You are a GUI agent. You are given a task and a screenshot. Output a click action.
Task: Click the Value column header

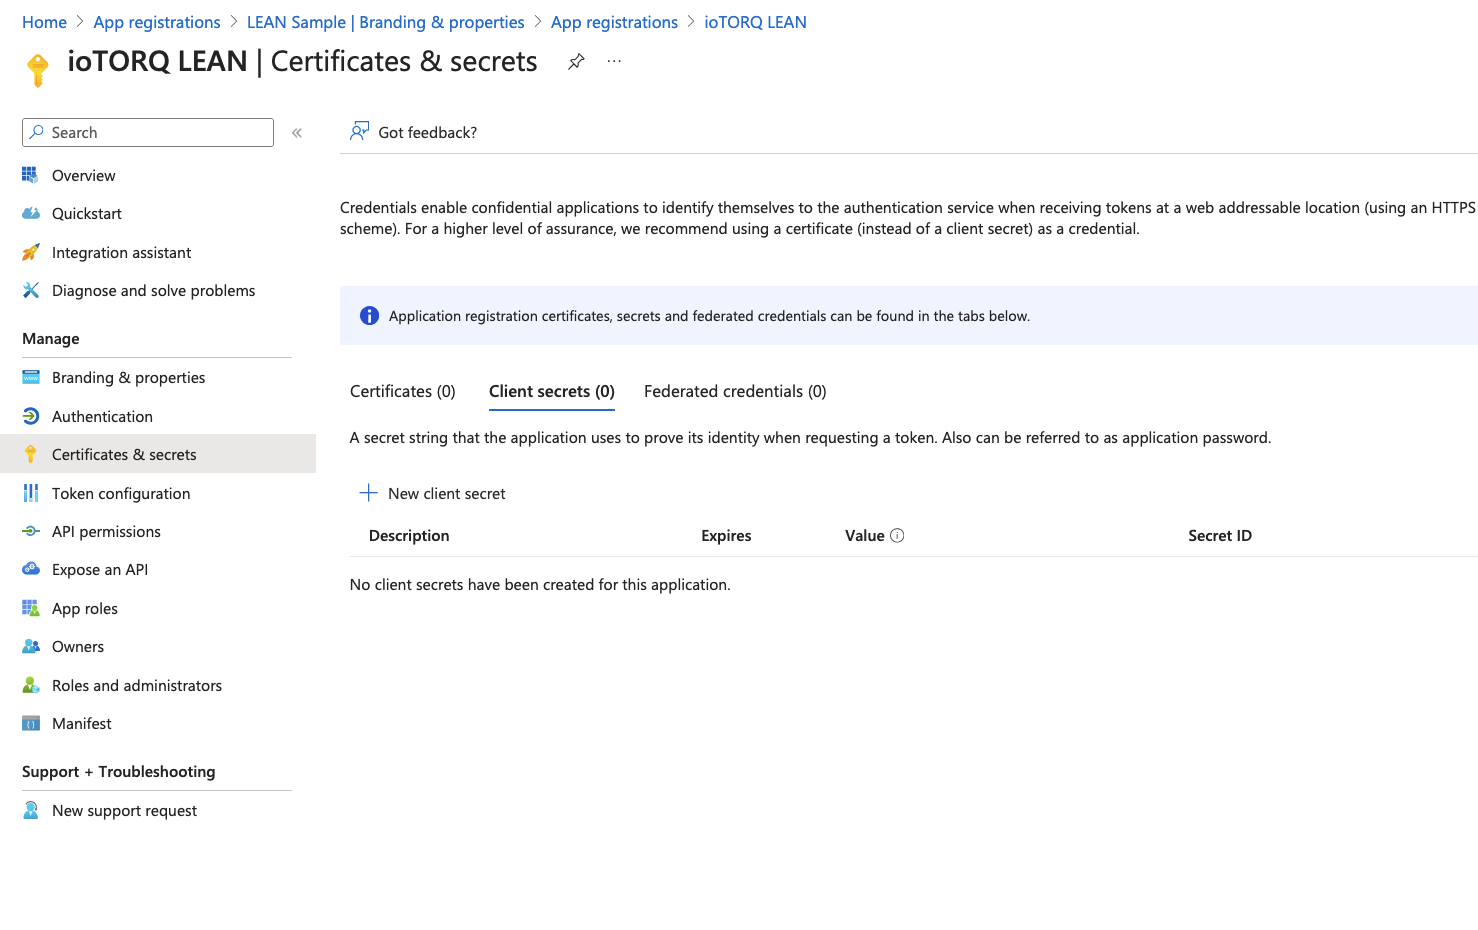[x=865, y=536]
